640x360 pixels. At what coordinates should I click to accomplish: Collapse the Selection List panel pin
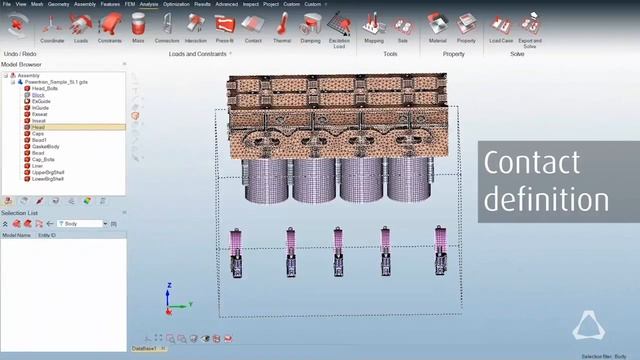point(124,213)
